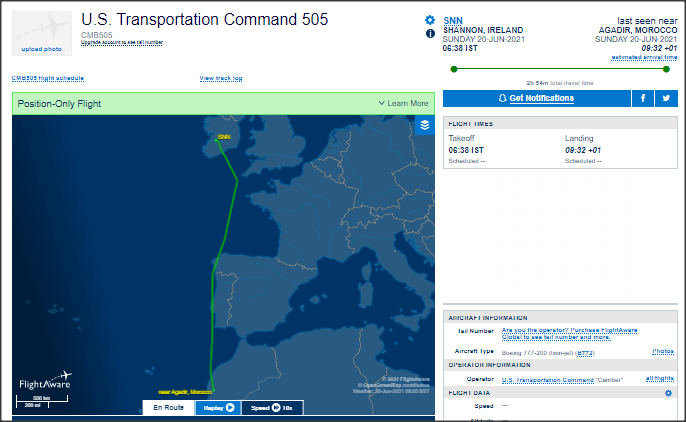Screen dimensions: 686x422
Task: Click the SNN airport code link
Action: click(x=453, y=20)
